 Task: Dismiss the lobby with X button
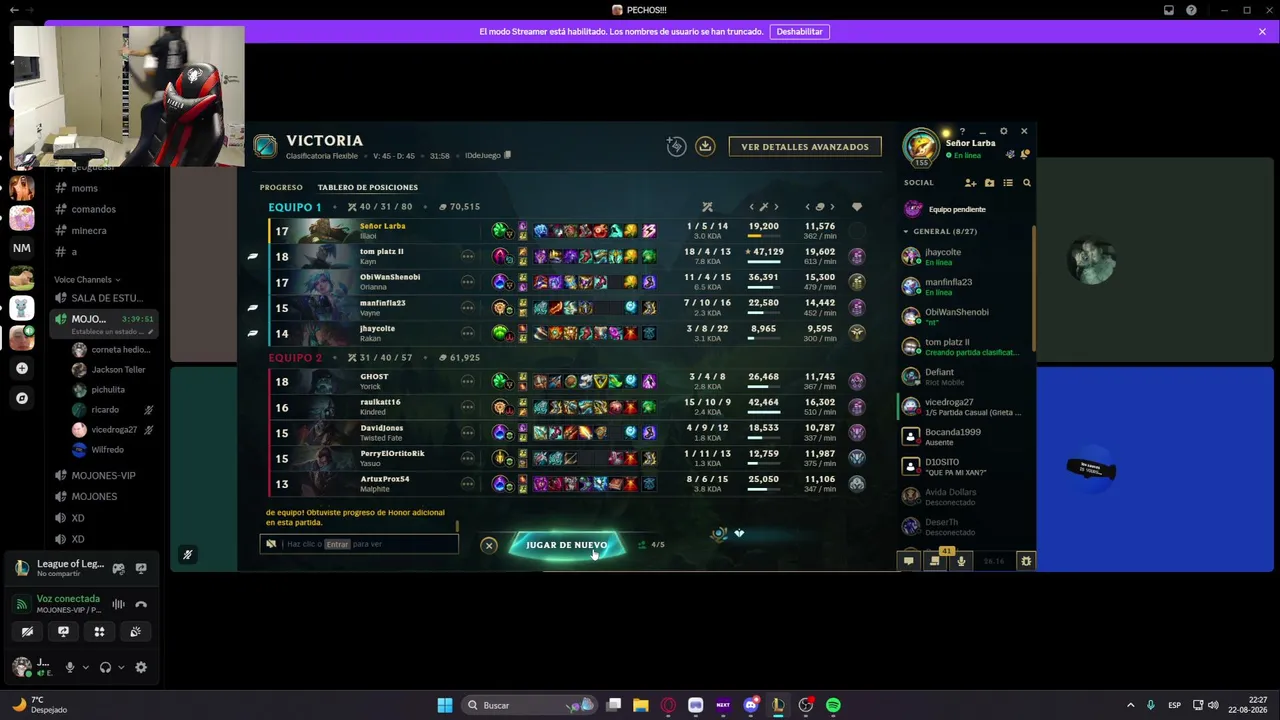click(488, 545)
